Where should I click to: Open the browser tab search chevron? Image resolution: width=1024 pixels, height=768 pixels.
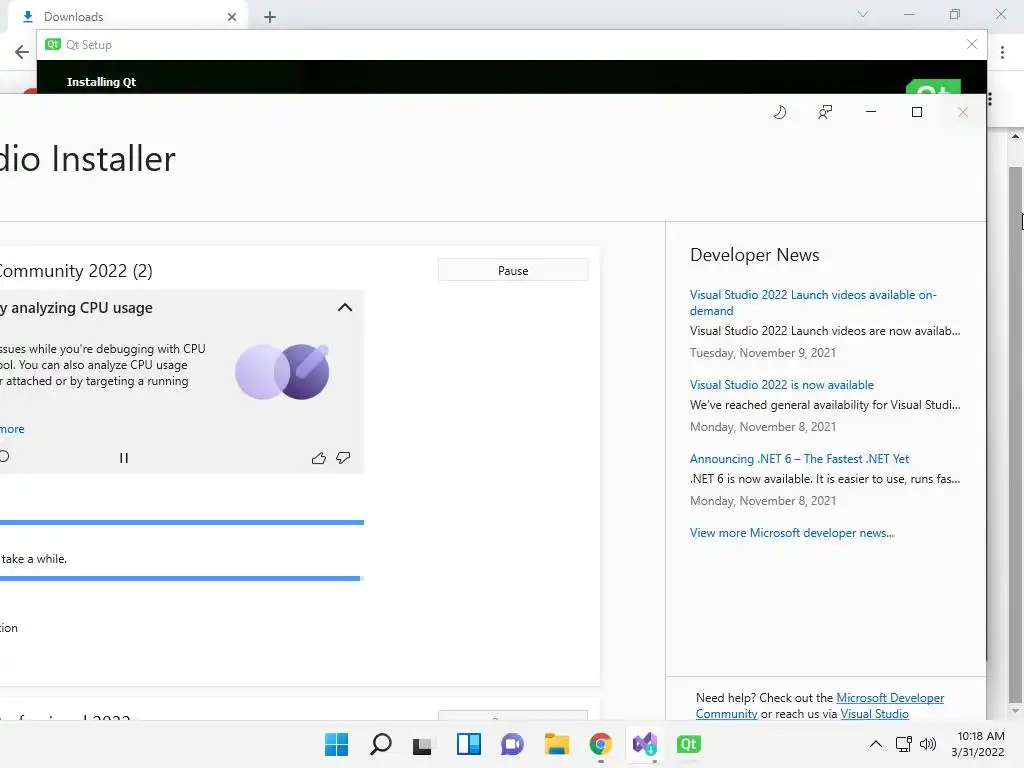(x=863, y=14)
